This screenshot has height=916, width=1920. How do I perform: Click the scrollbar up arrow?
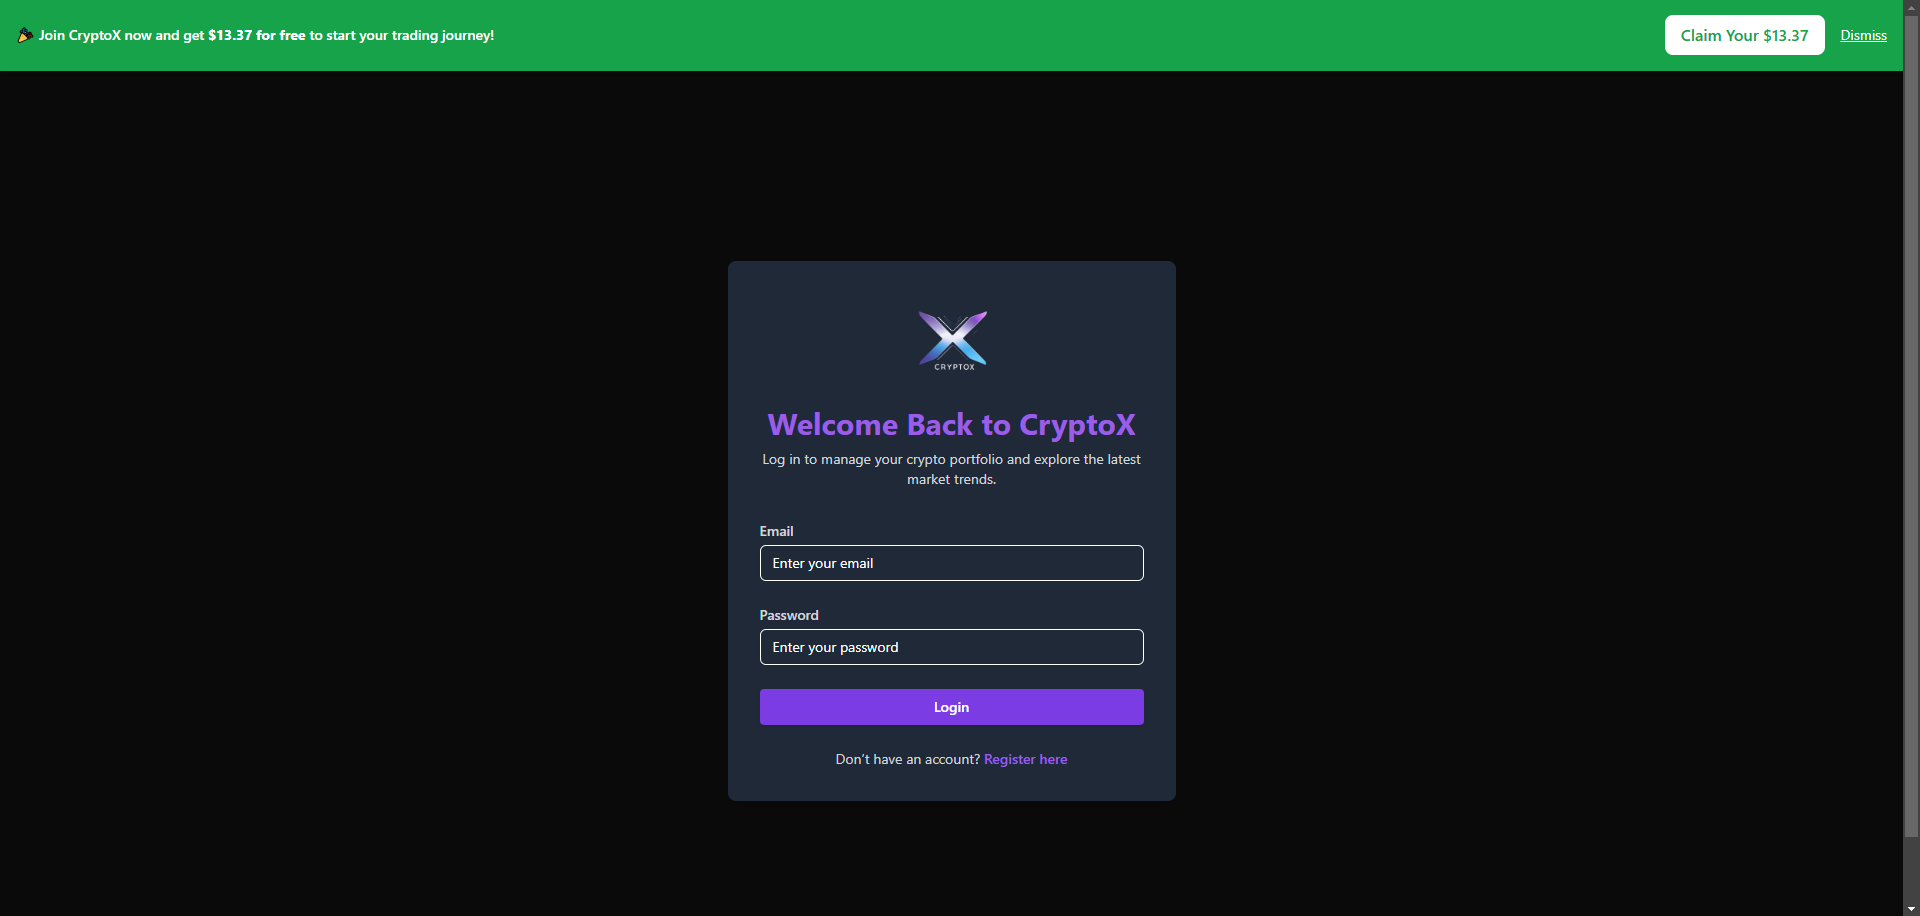1911,6
